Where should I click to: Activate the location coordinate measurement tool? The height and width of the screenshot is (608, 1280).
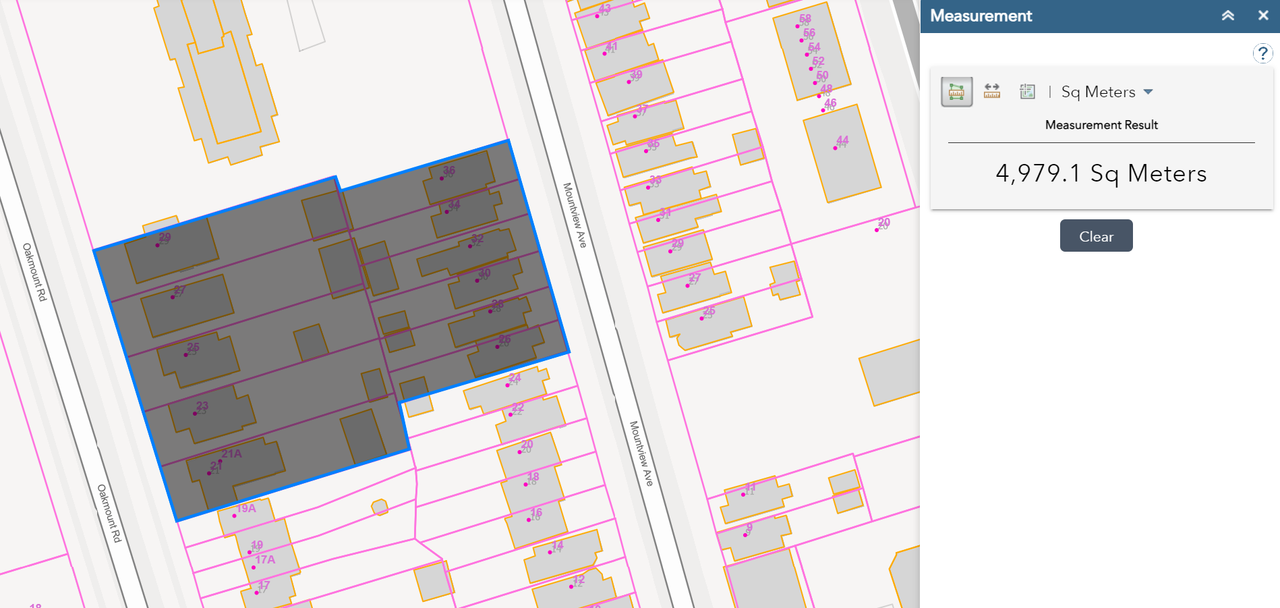1027,92
